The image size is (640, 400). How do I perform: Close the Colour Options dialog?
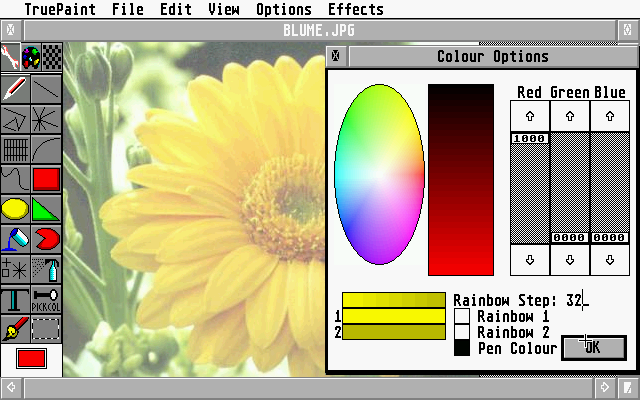tap(336, 56)
